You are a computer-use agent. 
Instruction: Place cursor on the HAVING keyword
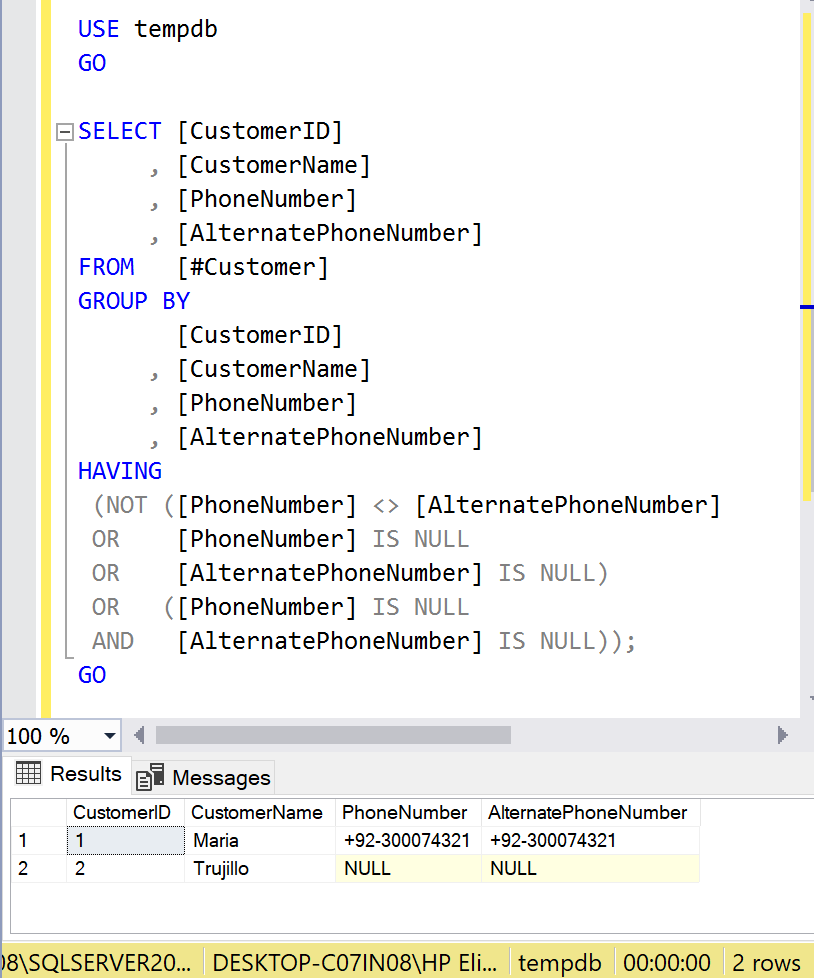(x=120, y=471)
